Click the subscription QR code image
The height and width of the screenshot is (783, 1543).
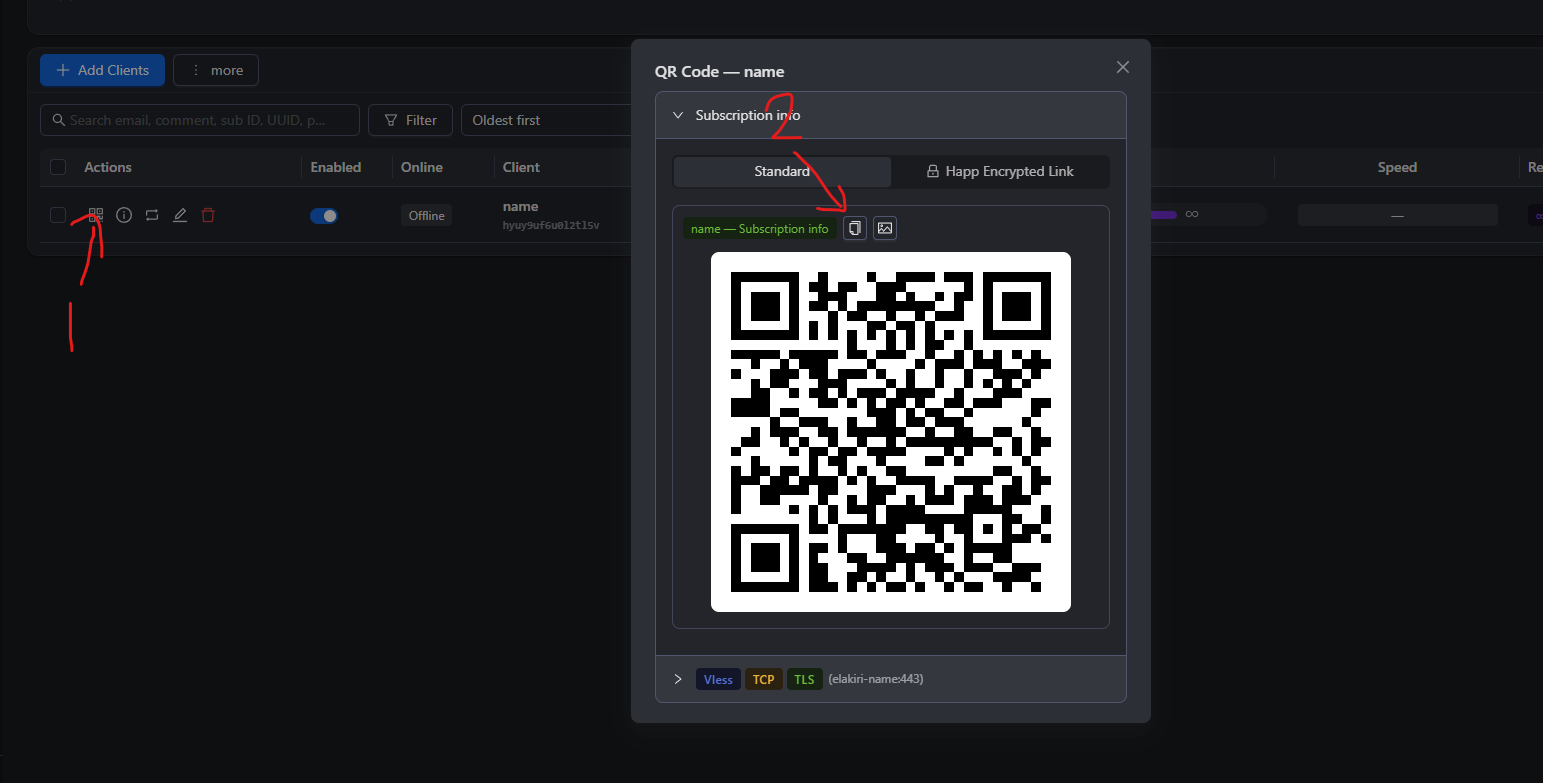(891, 432)
